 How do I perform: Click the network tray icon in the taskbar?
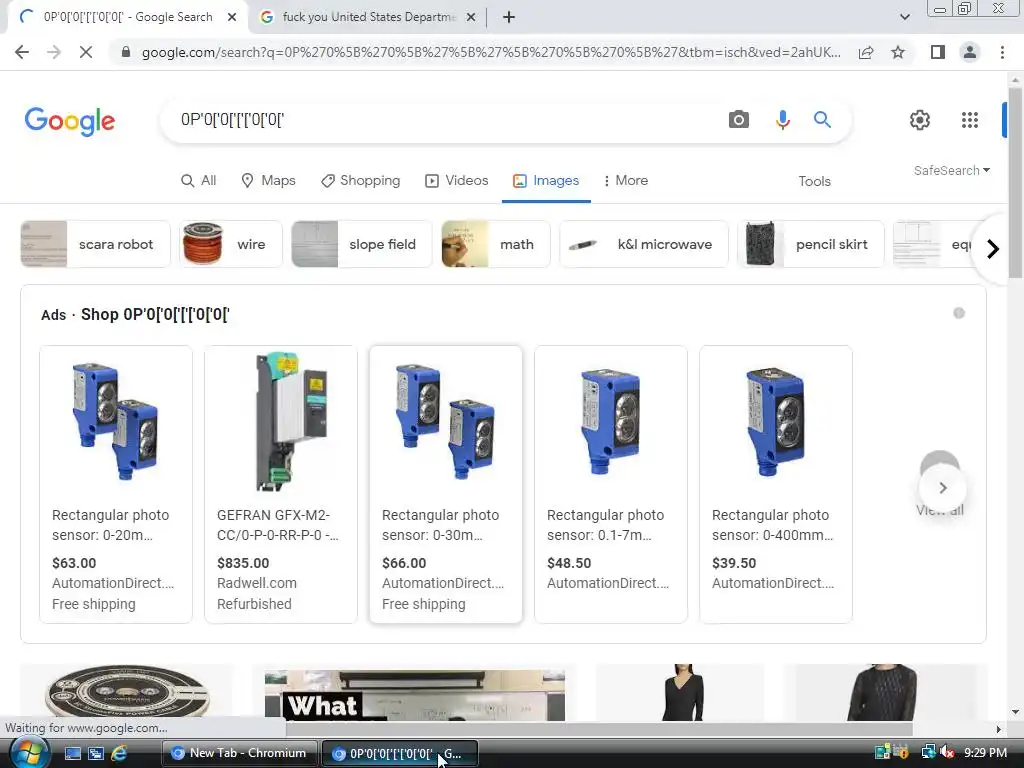point(927,752)
